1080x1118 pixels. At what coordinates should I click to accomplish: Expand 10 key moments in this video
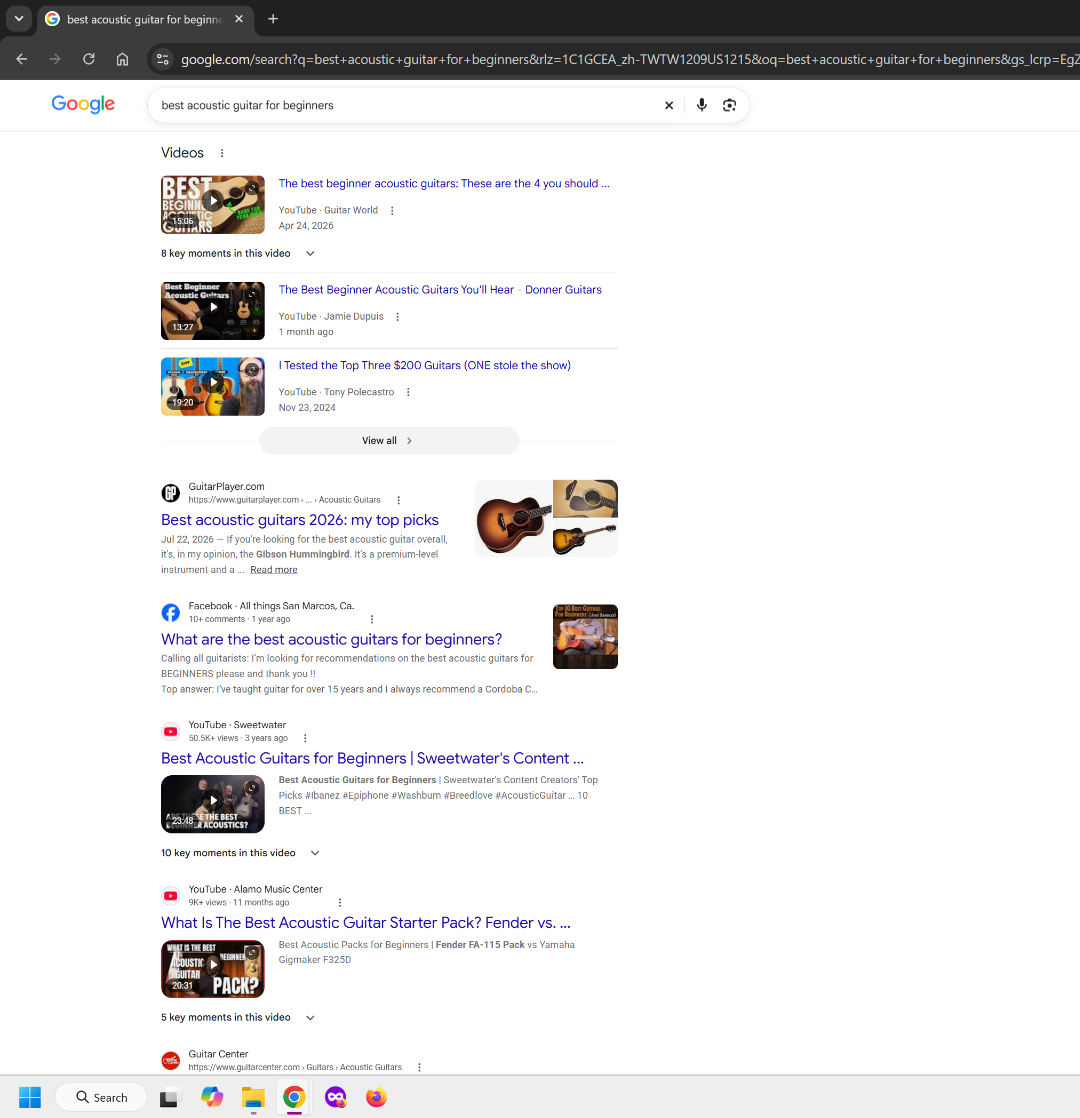click(x=240, y=853)
